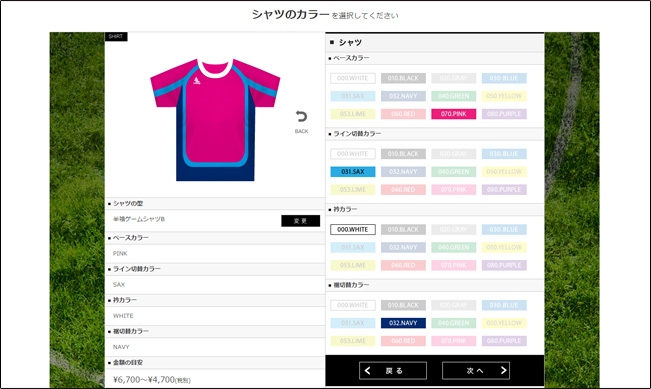This screenshot has height=389, width=651.
Task: Go back with the 戻る button
Action: [393, 371]
